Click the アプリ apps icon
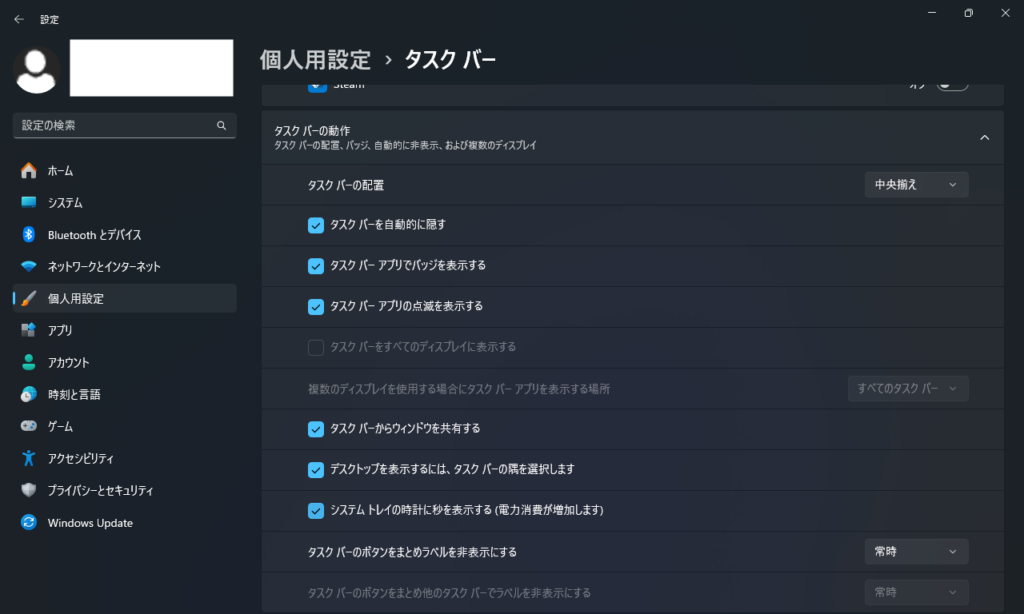Image resolution: width=1024 pixels, height=614 pixels. tap(29, 331)
